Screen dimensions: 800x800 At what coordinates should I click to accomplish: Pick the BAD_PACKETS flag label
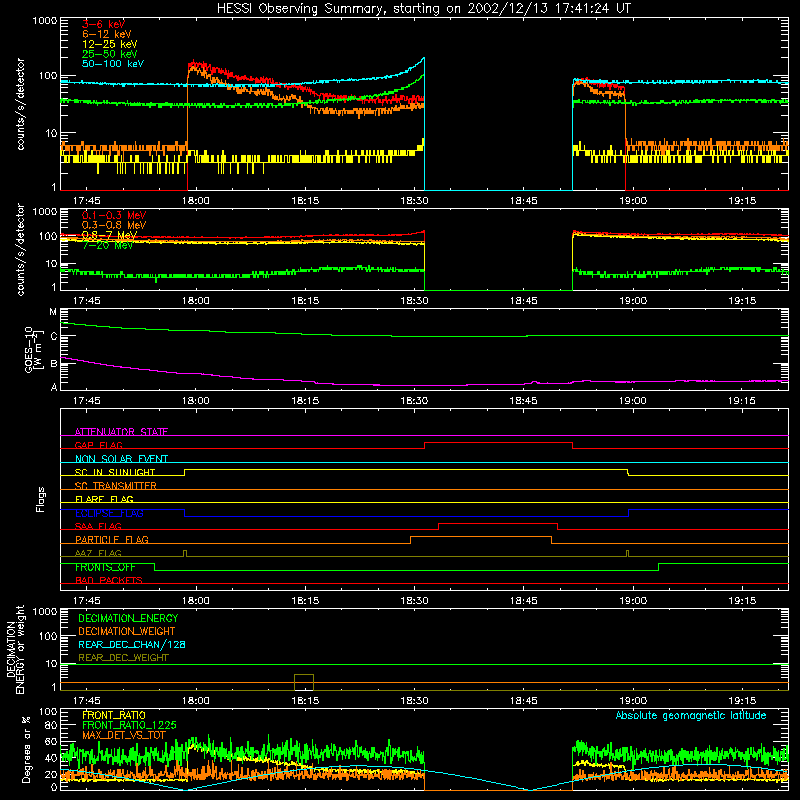[109, 580]
